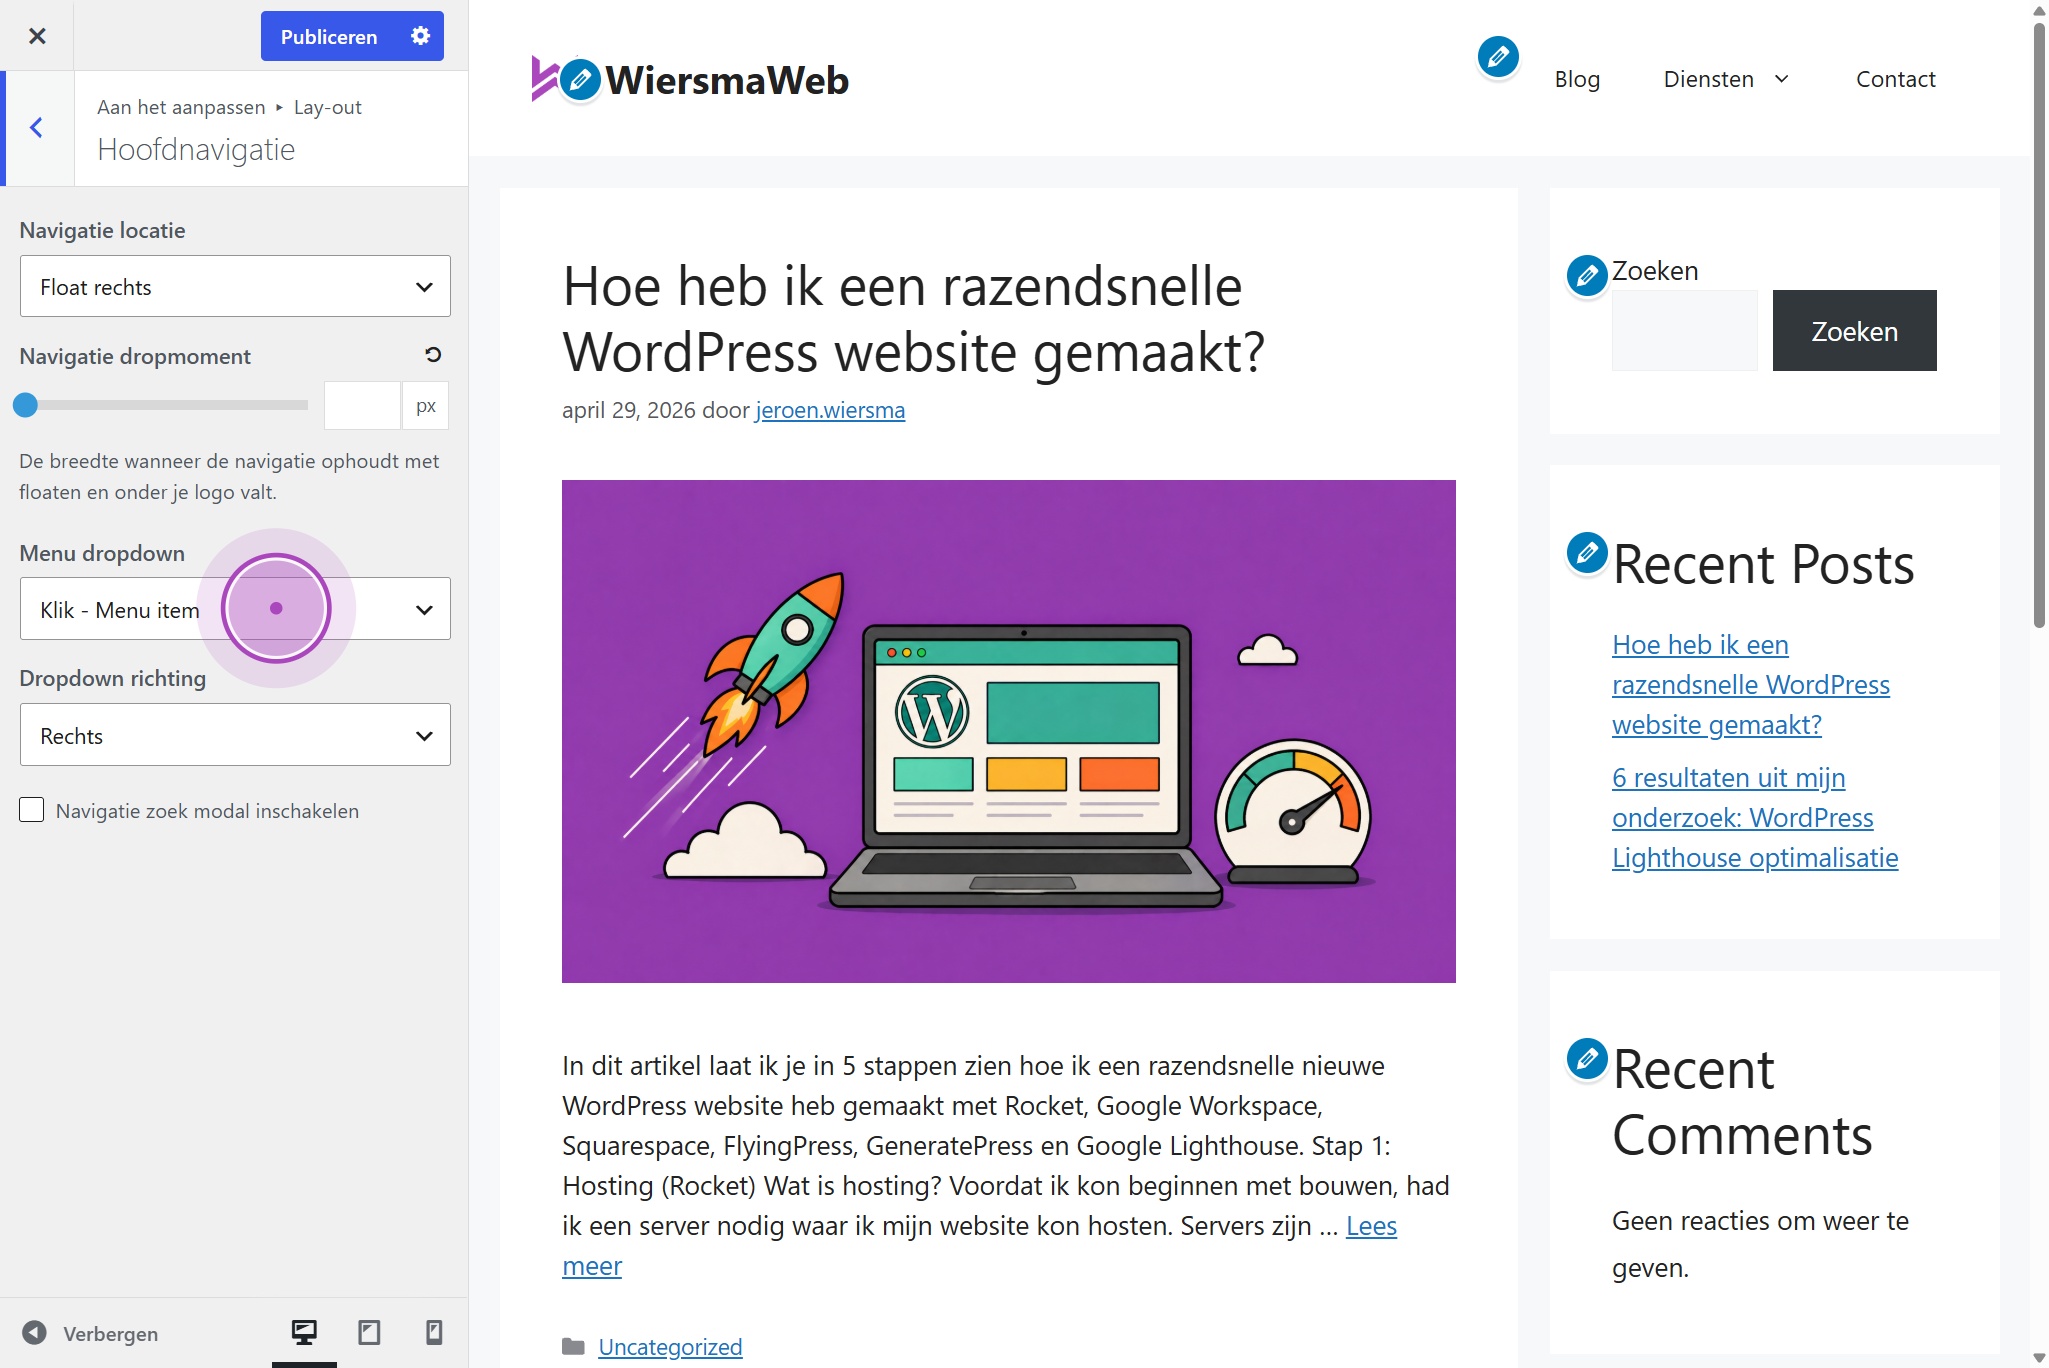This screenshot has height=1368, width=2049.
Task: Click the WiersmaWeb site title
Action: click(x=727, y=80)
